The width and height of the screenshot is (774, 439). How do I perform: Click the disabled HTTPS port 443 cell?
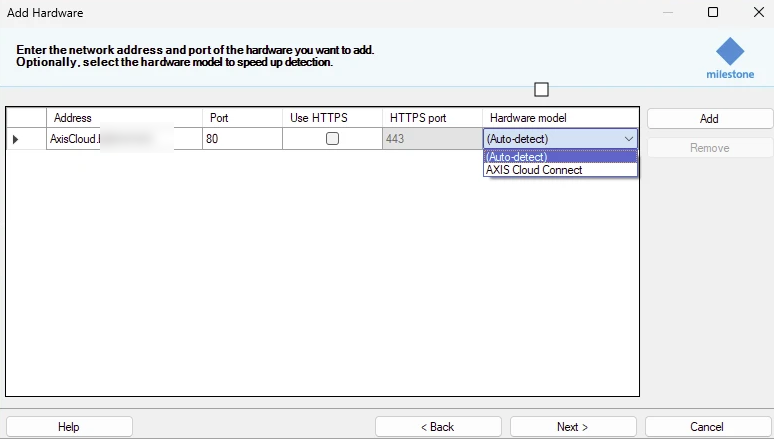tap(432, 139)
